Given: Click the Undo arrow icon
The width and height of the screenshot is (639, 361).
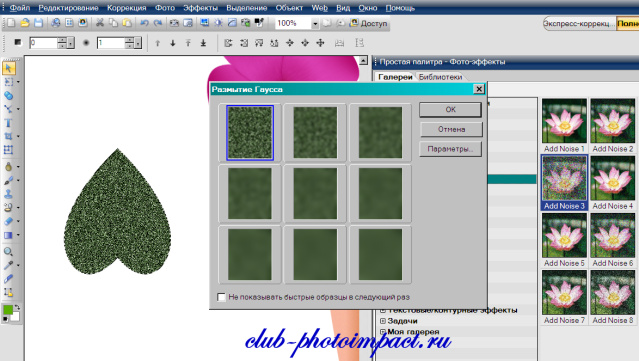Looking at the screenshot, I should (x=144, y=23).
